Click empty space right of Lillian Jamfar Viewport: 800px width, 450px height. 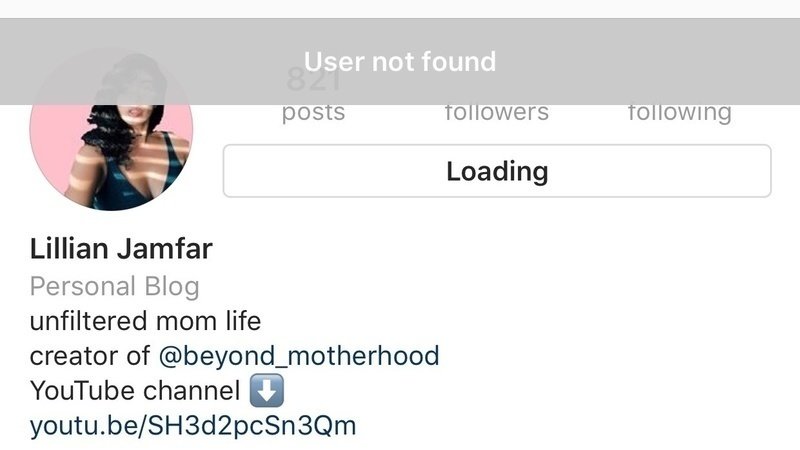[505, 249]
